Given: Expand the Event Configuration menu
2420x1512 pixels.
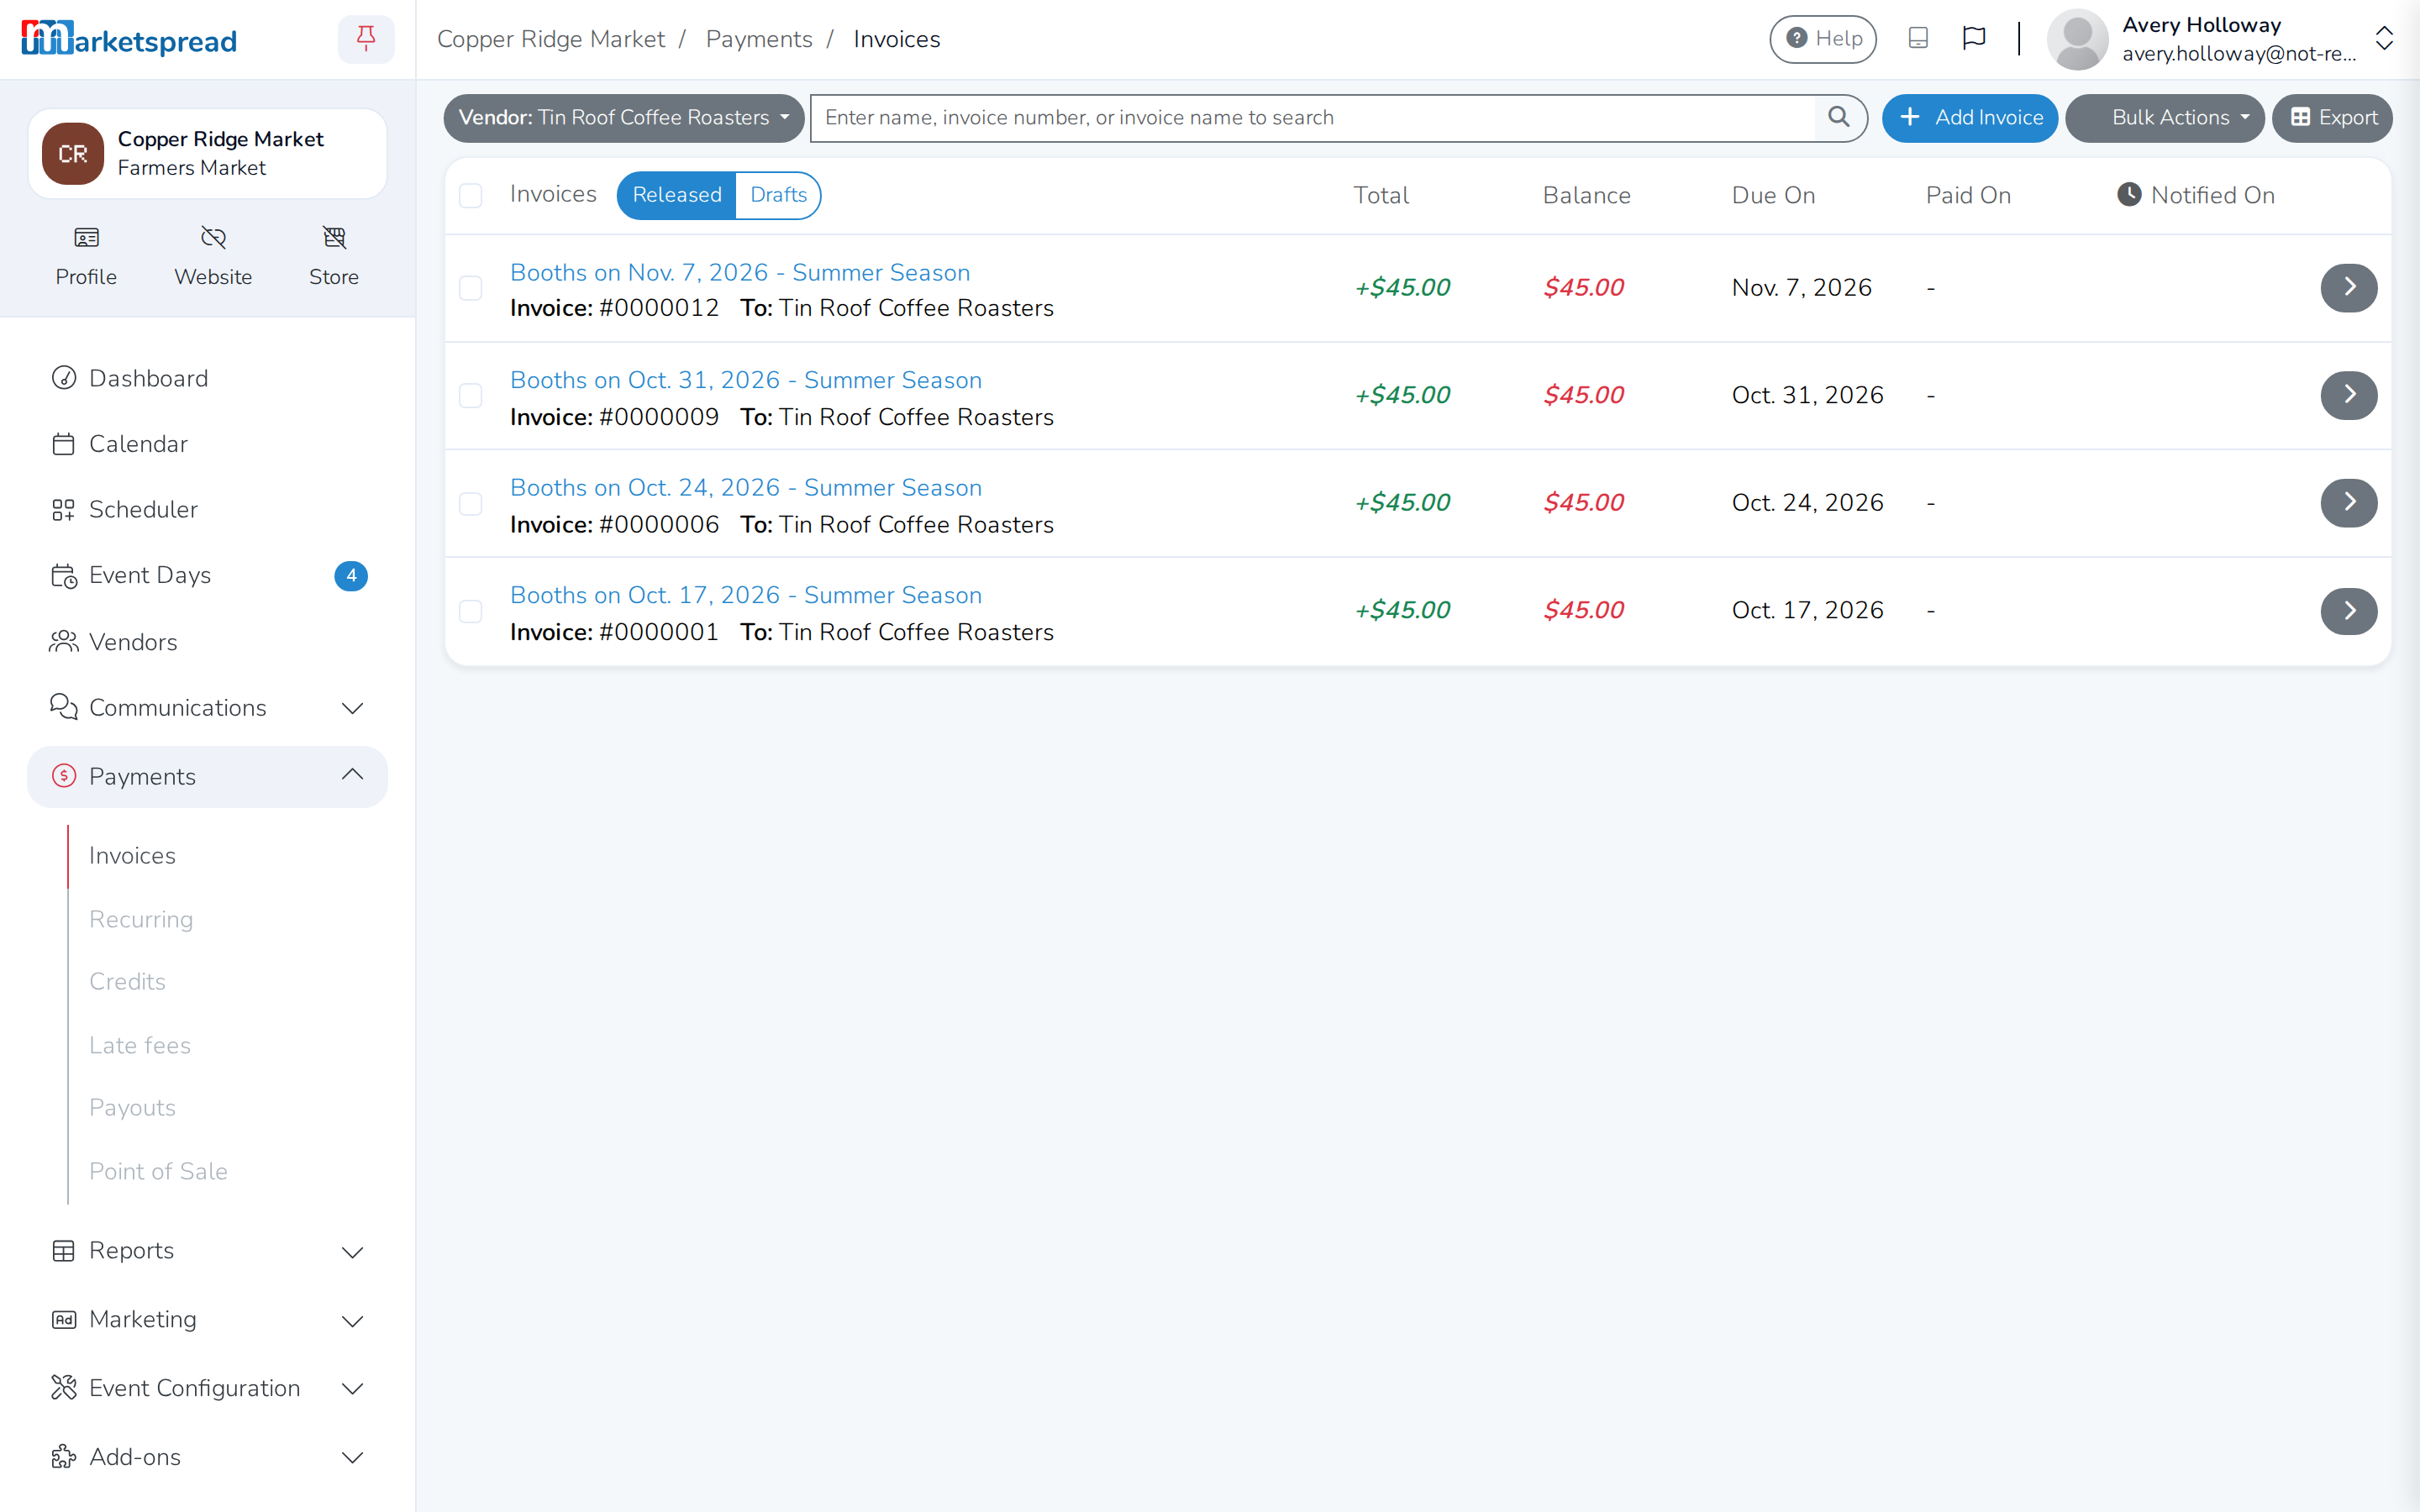Looking at the screenshot, I should [207, 1388].
